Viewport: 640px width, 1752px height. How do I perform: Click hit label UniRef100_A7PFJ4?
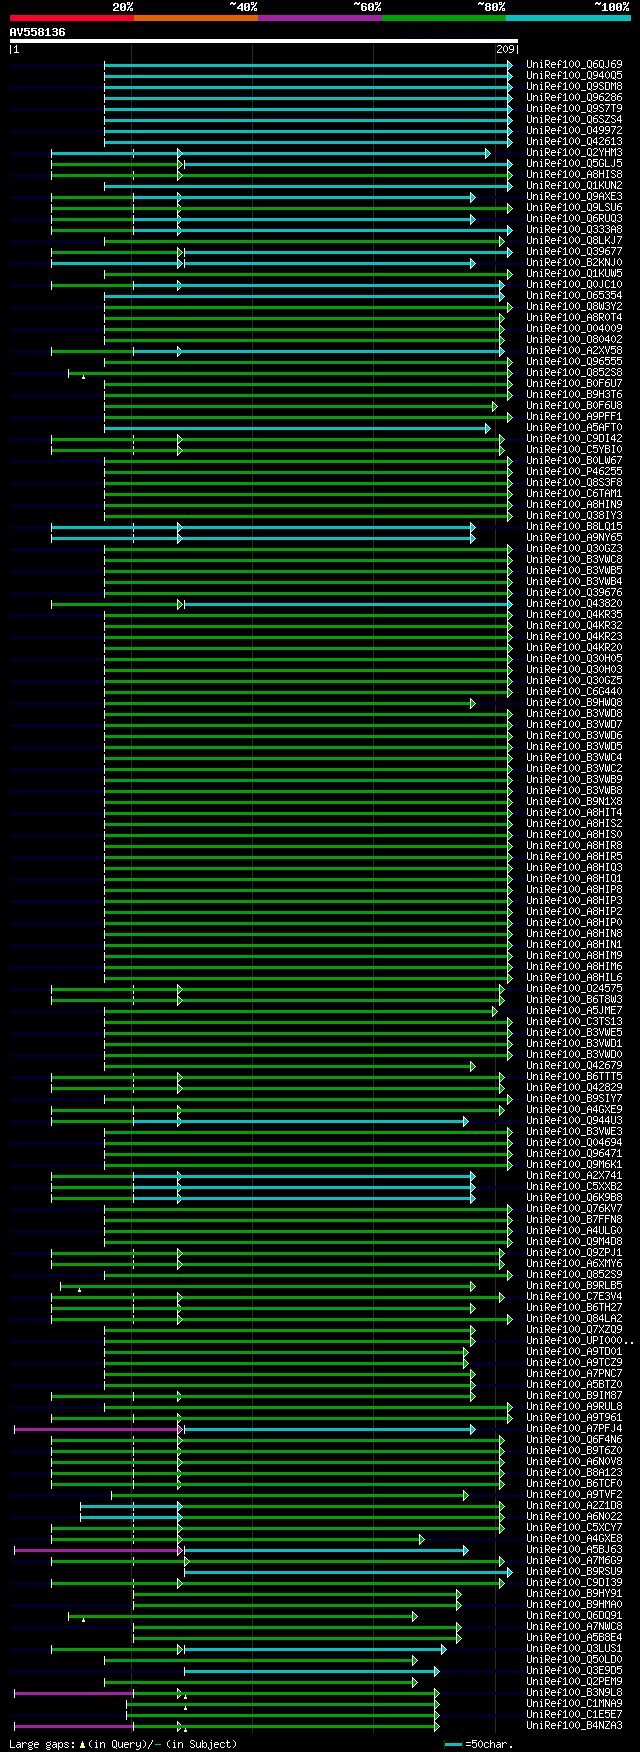pos(574,1428)
